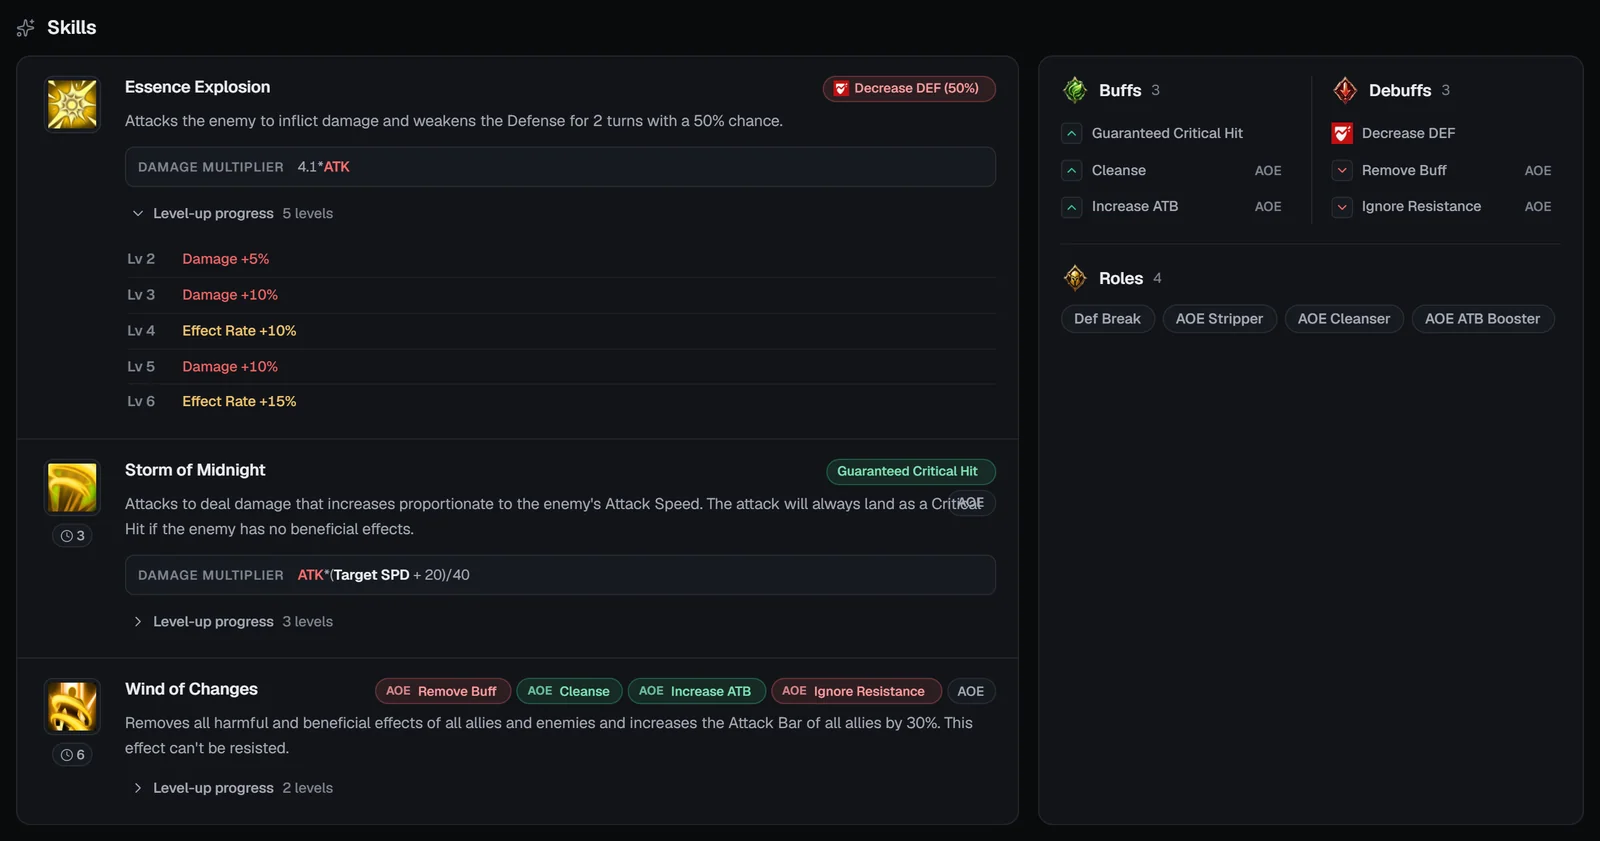This screenshot has height=841, width=1600.
Task: Select the AOE Stripper role chip
Action: tap(1220, 319)
